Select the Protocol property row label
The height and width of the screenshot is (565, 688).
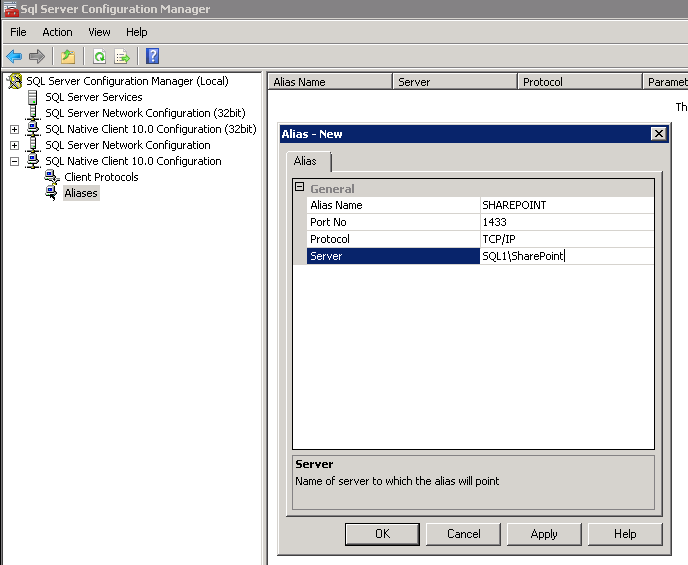(x=393, y=239)
